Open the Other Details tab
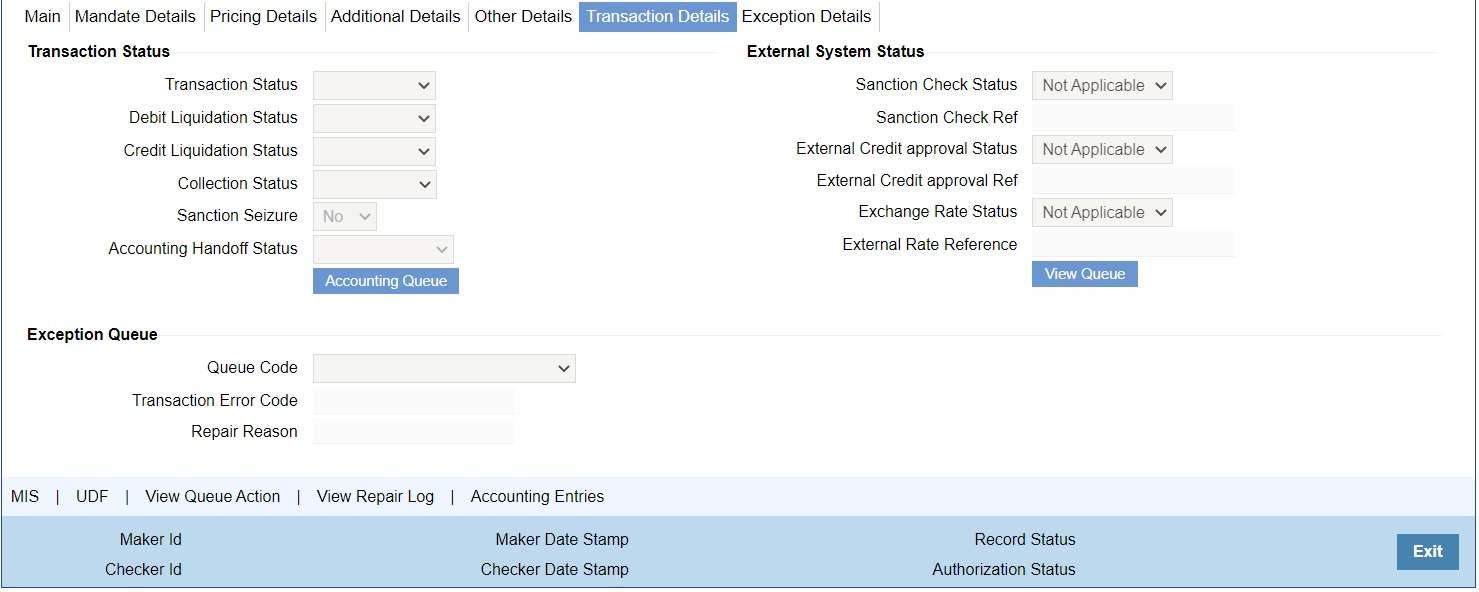1479x592 pixels. coord(523,16)
